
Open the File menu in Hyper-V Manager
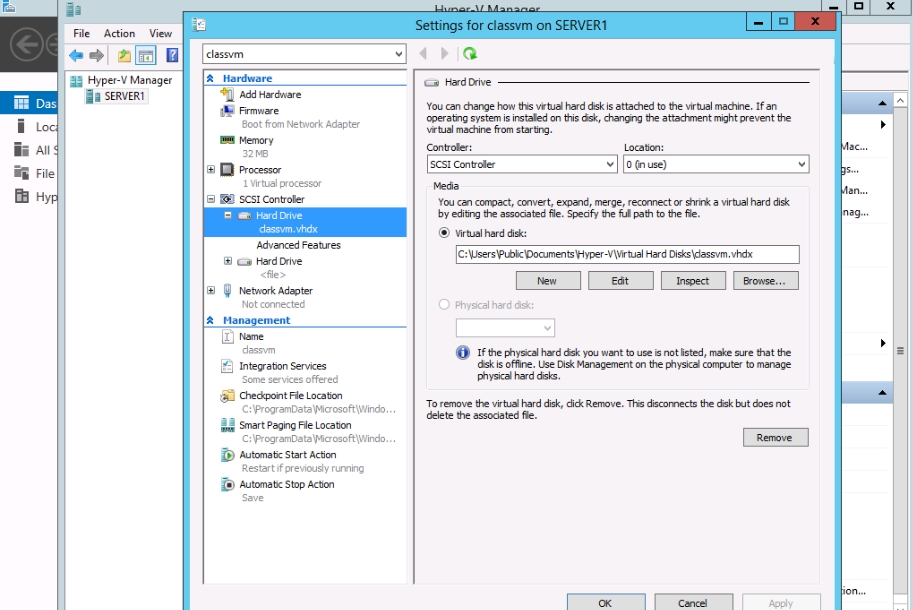click(82, 33)
